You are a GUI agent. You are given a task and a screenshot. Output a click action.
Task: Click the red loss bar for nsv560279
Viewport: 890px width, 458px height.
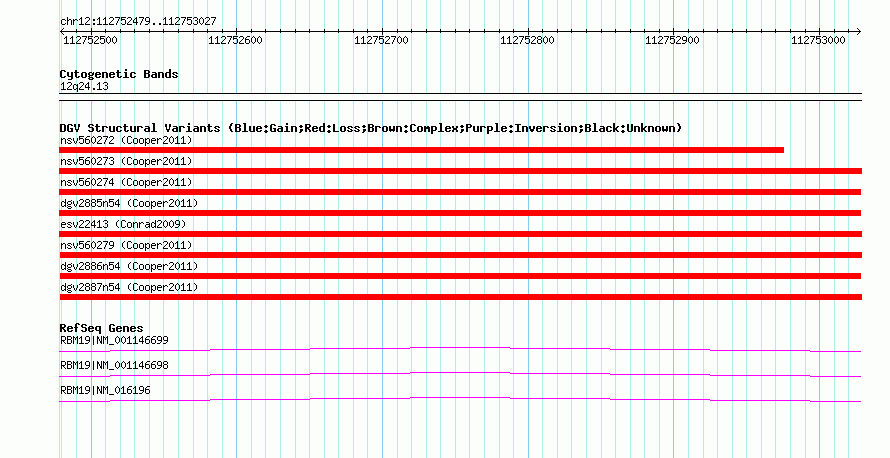(x=461, y=255)
